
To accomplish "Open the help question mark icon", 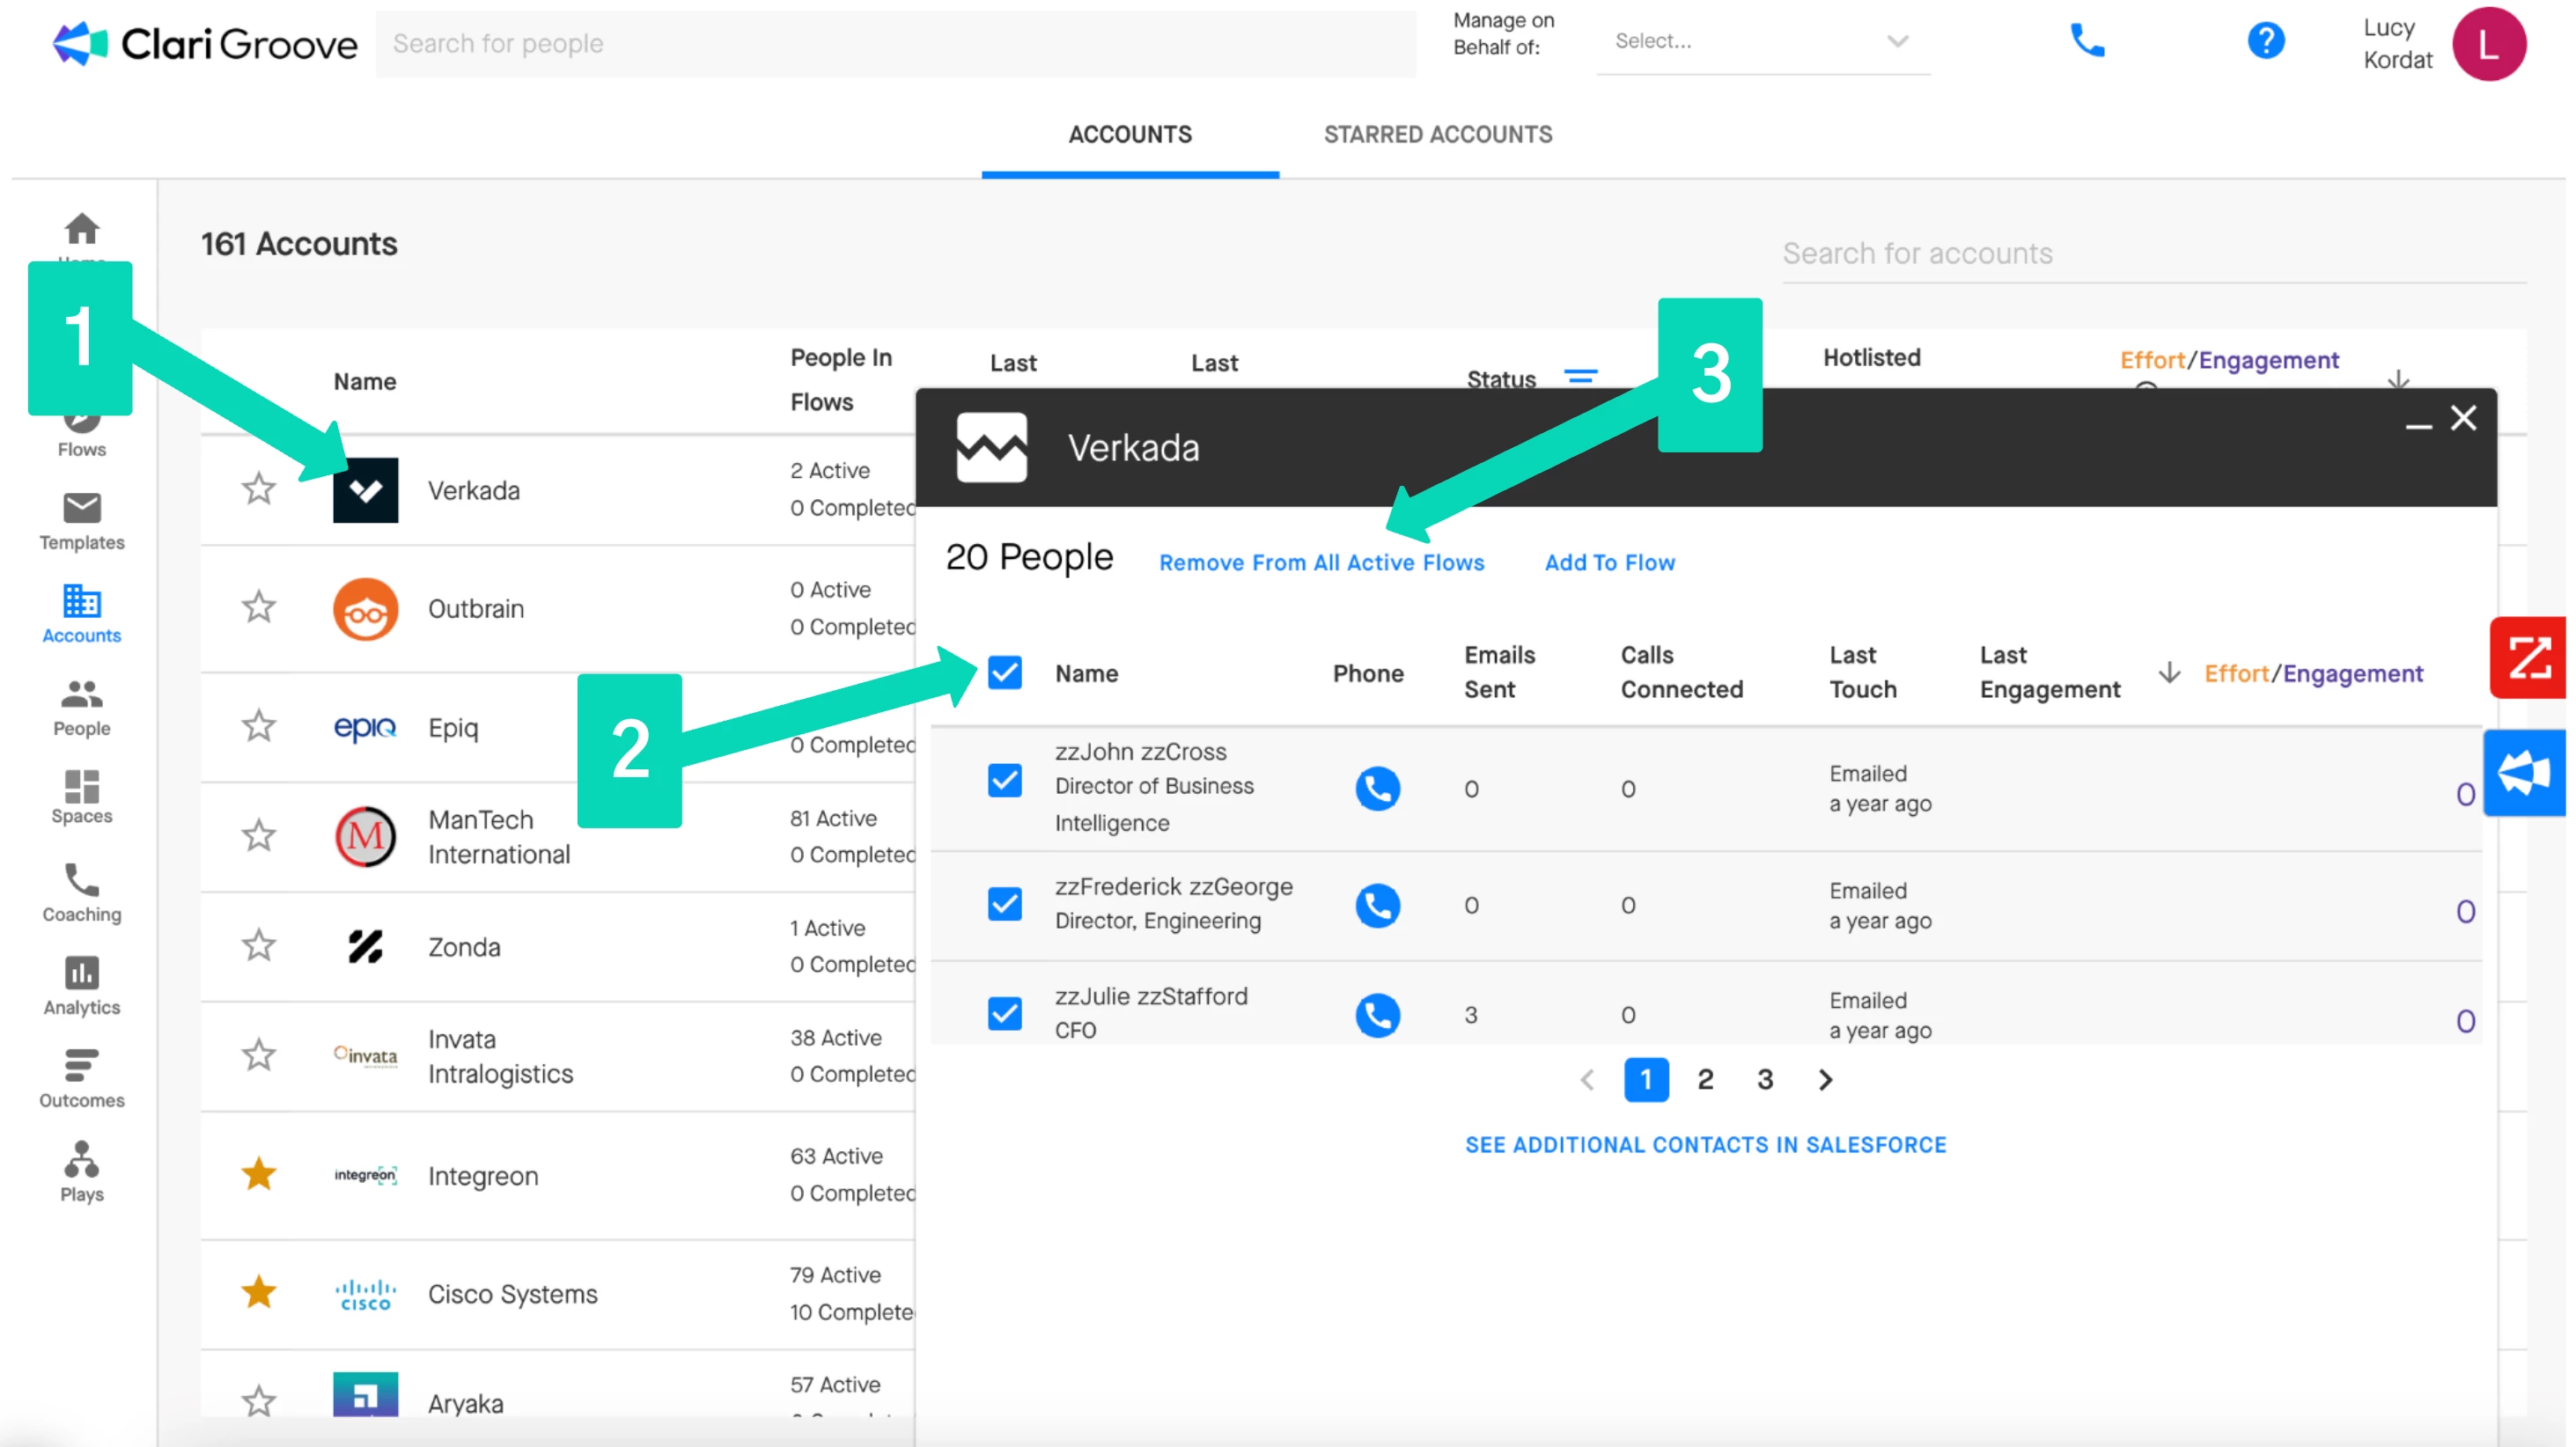I will click(2265, 42).
